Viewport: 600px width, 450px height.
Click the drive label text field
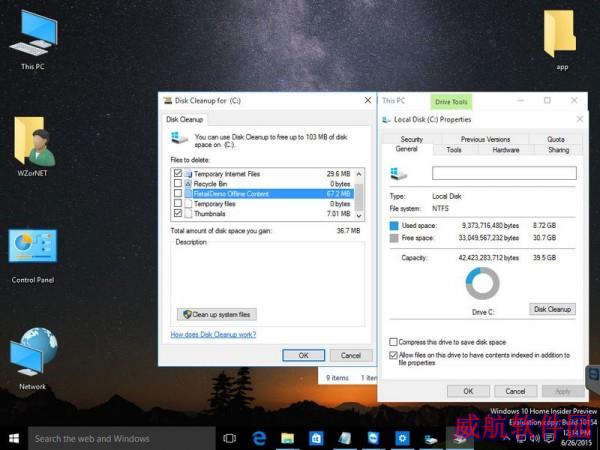coord(504,173)
